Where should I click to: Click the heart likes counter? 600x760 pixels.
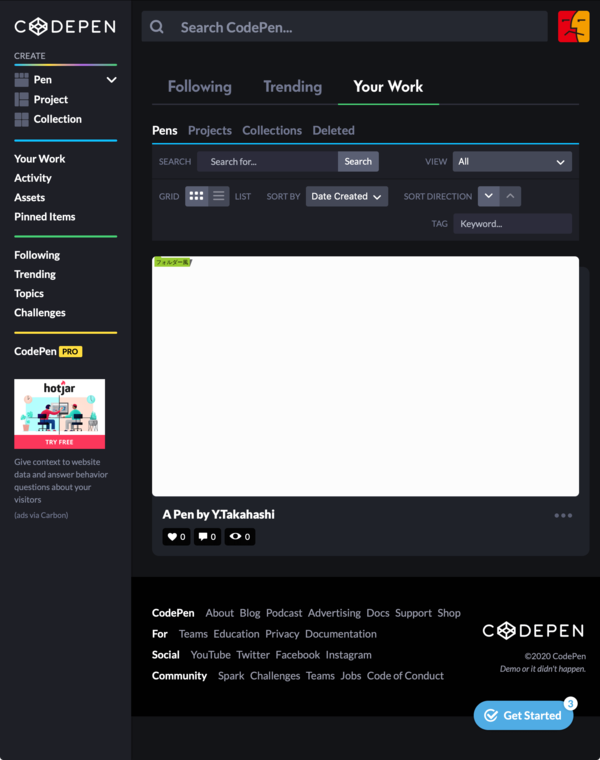[x=176, y=537]
